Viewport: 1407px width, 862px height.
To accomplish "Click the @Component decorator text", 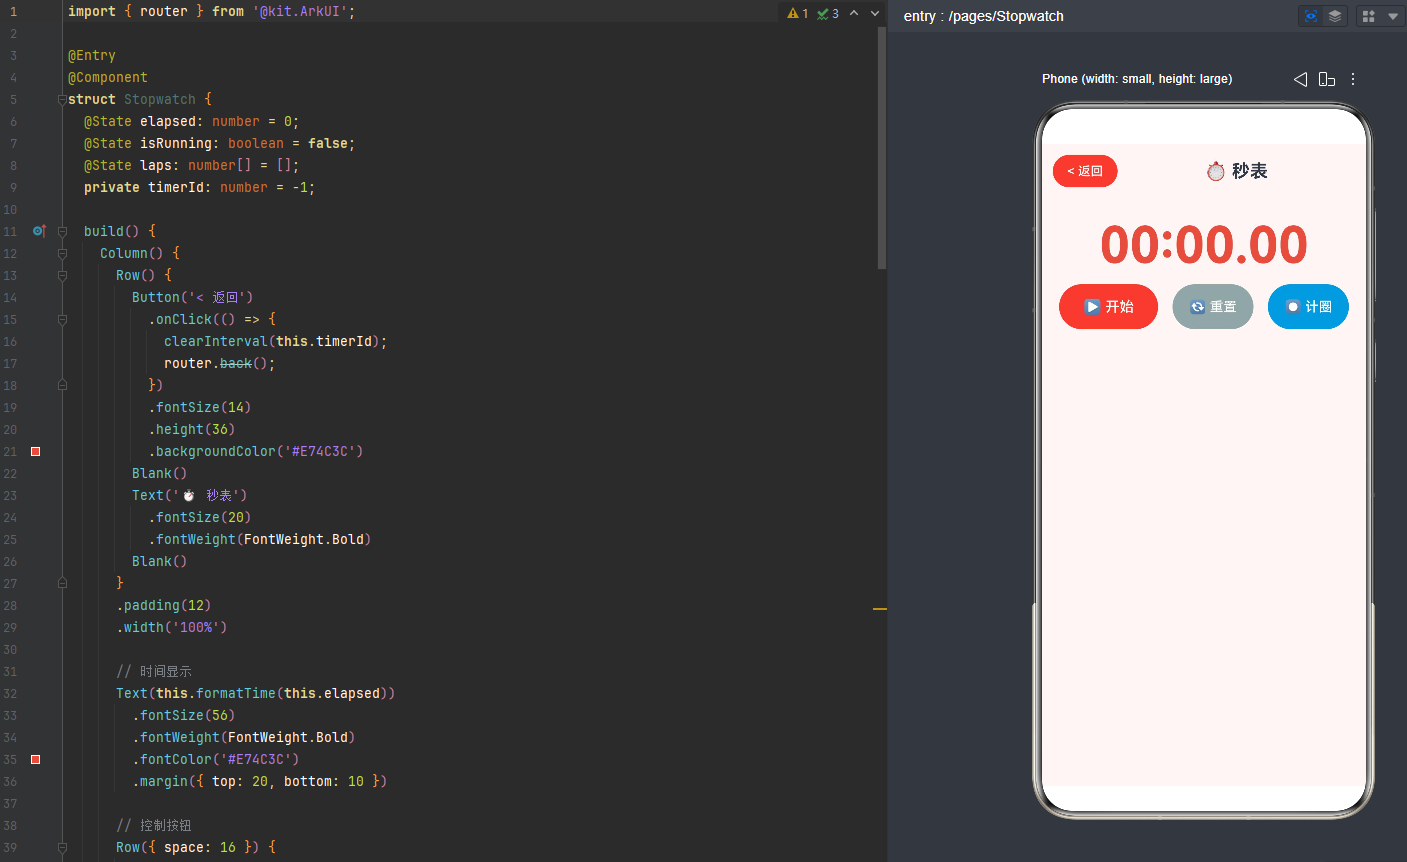I will pyautogui.click(x=108, y=78).
